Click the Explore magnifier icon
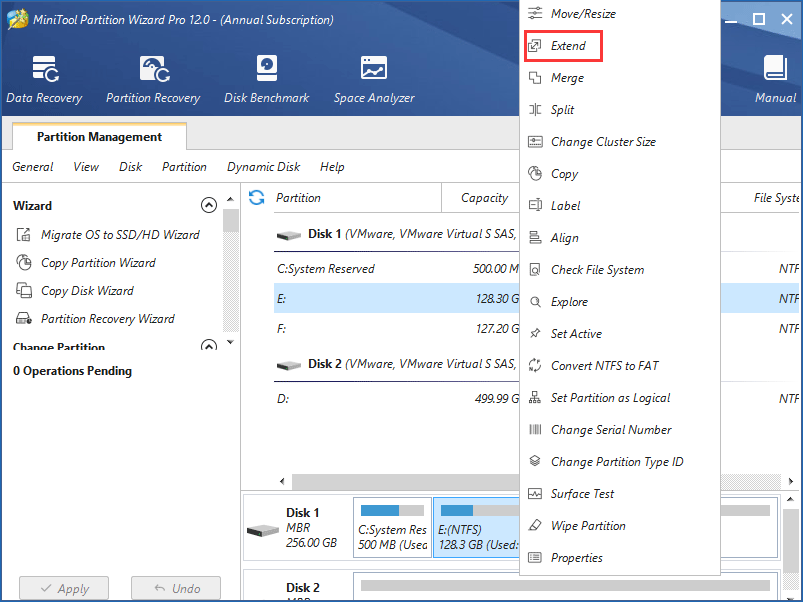 click(x=535, y=302)
